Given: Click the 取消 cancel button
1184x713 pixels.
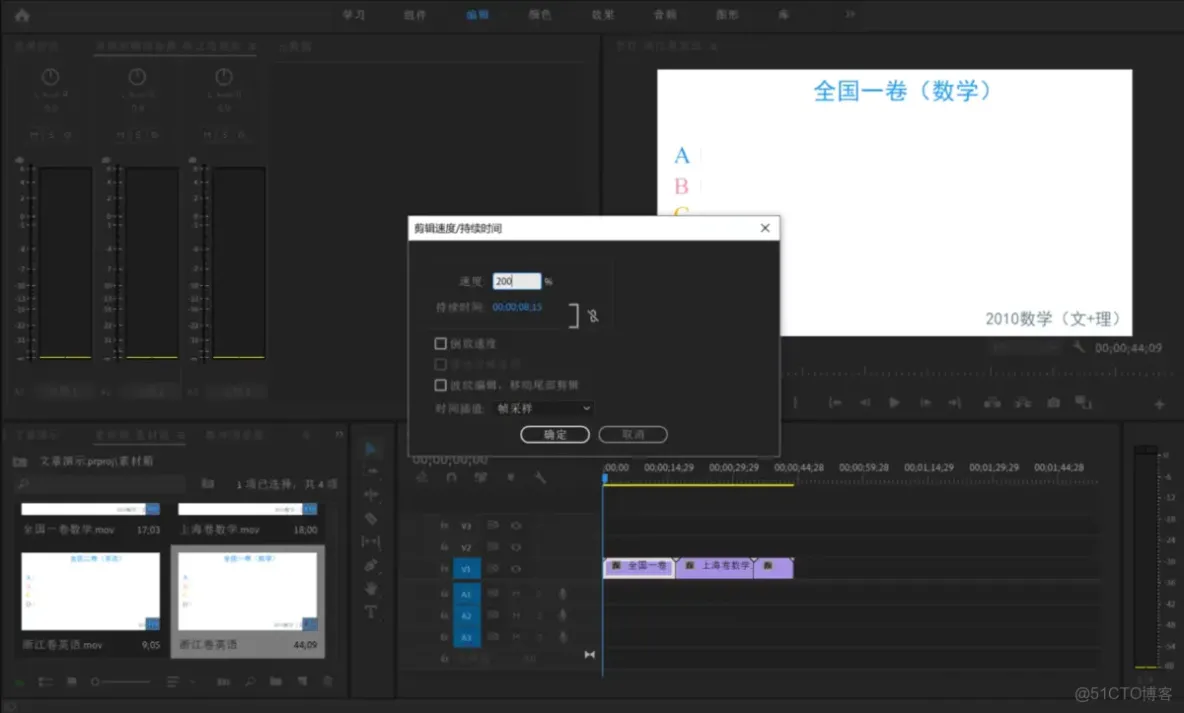Looking at the screenshot, I should pyautogui.click(x=632, y=434).
